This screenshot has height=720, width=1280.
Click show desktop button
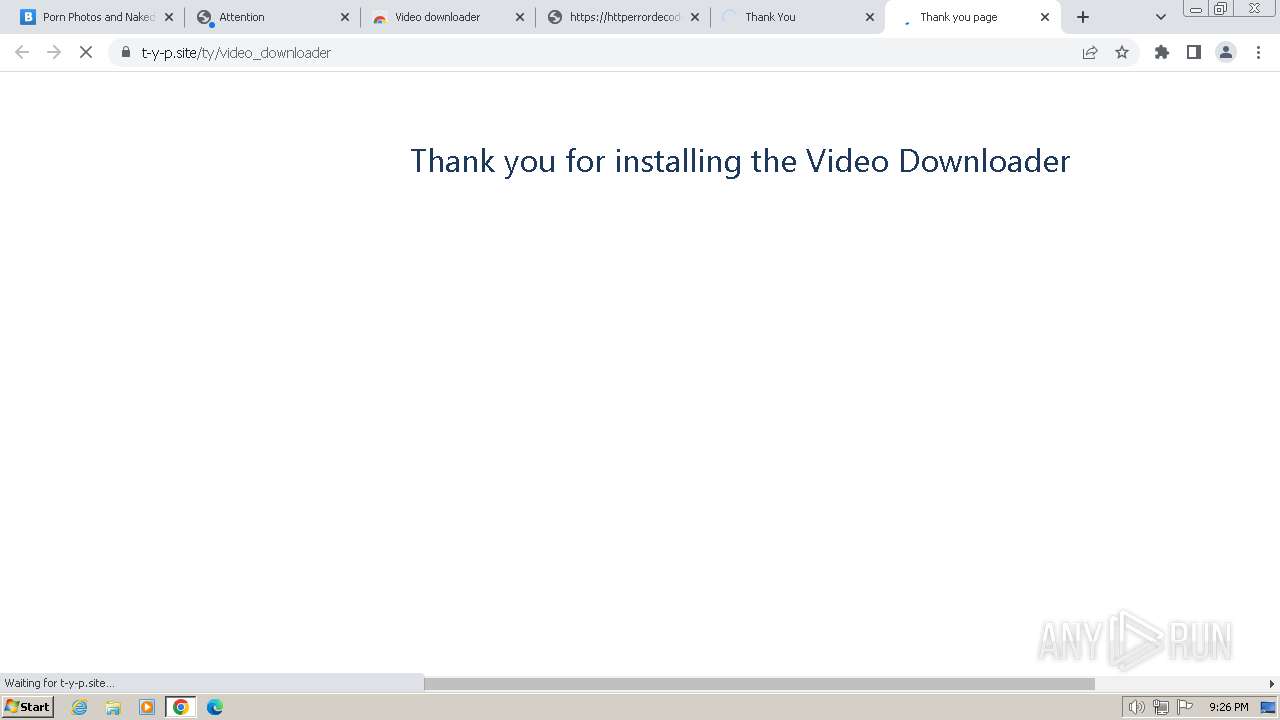click(x=1269, y=707)
